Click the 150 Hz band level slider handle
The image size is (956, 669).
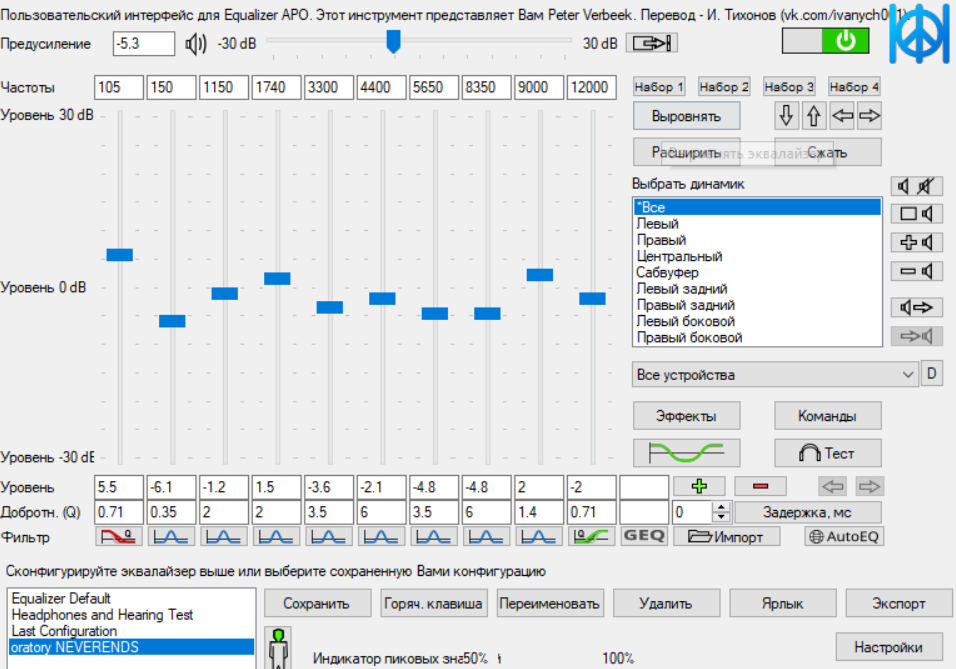172,321
